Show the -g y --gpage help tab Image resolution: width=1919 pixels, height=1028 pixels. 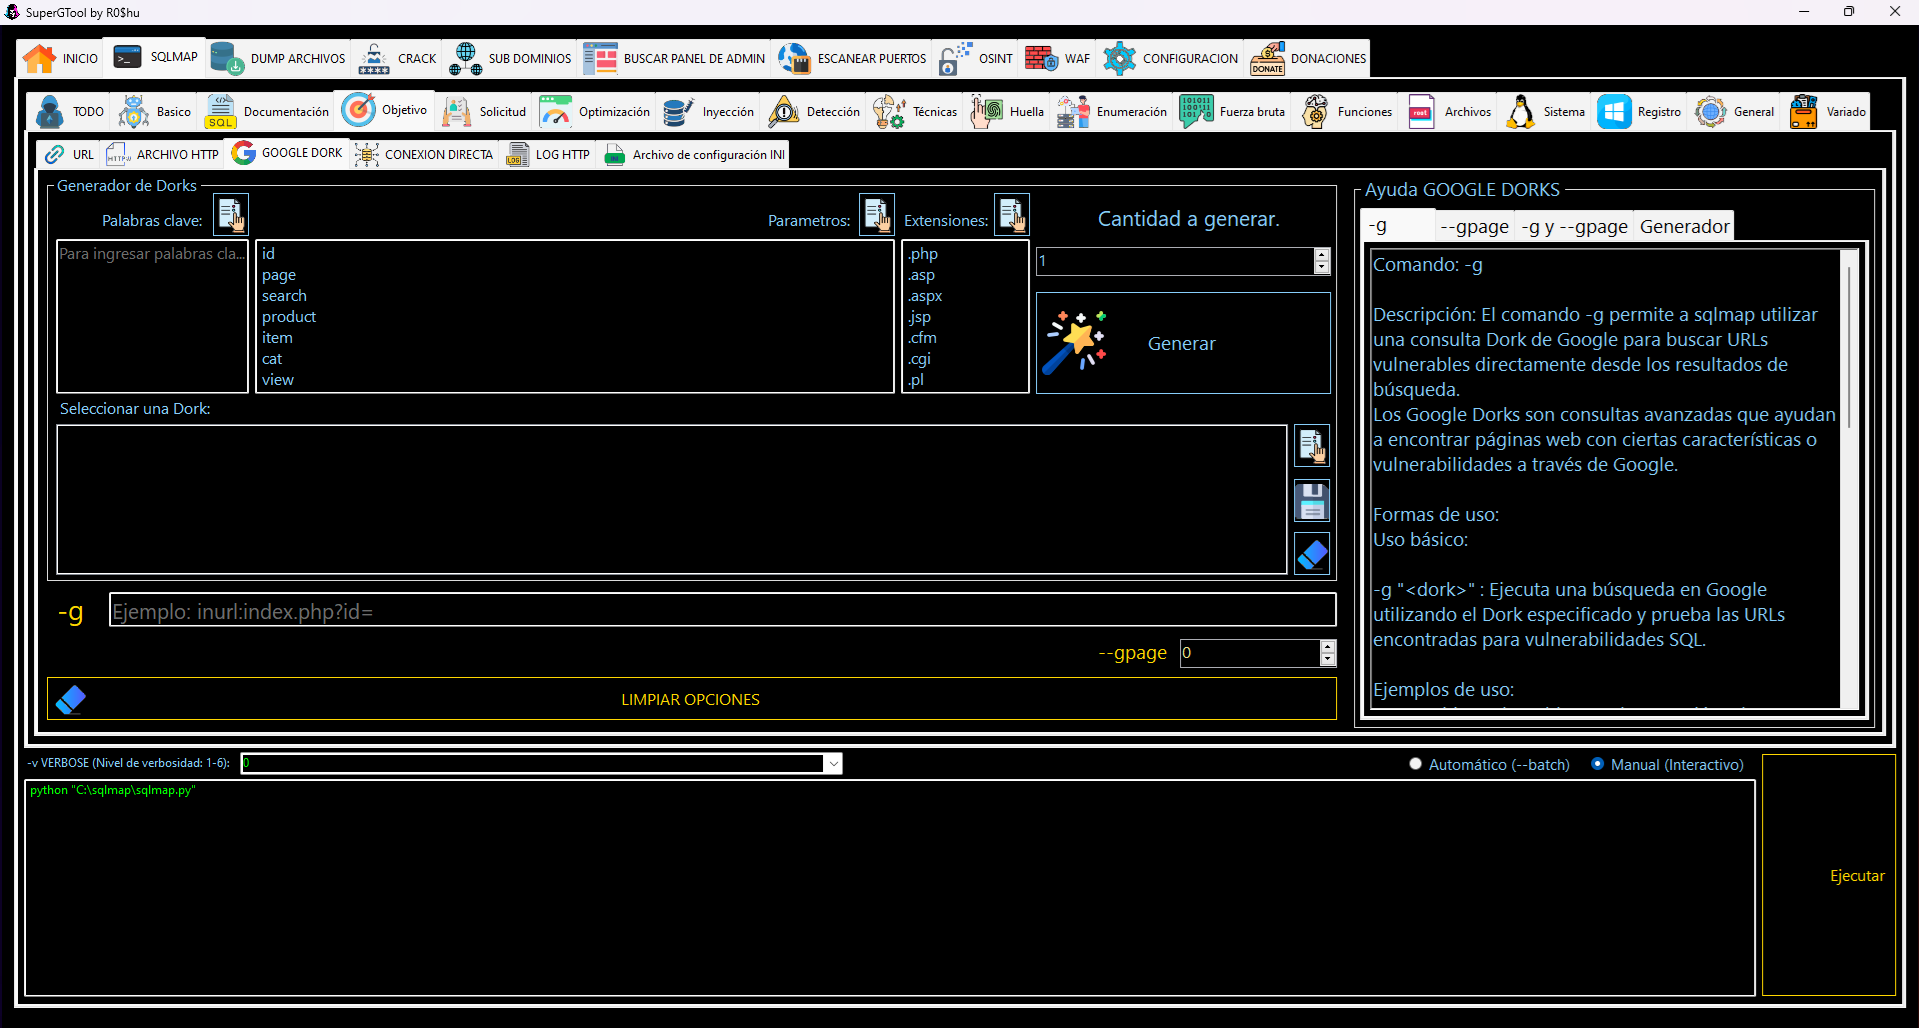(x=1574, y=227)
